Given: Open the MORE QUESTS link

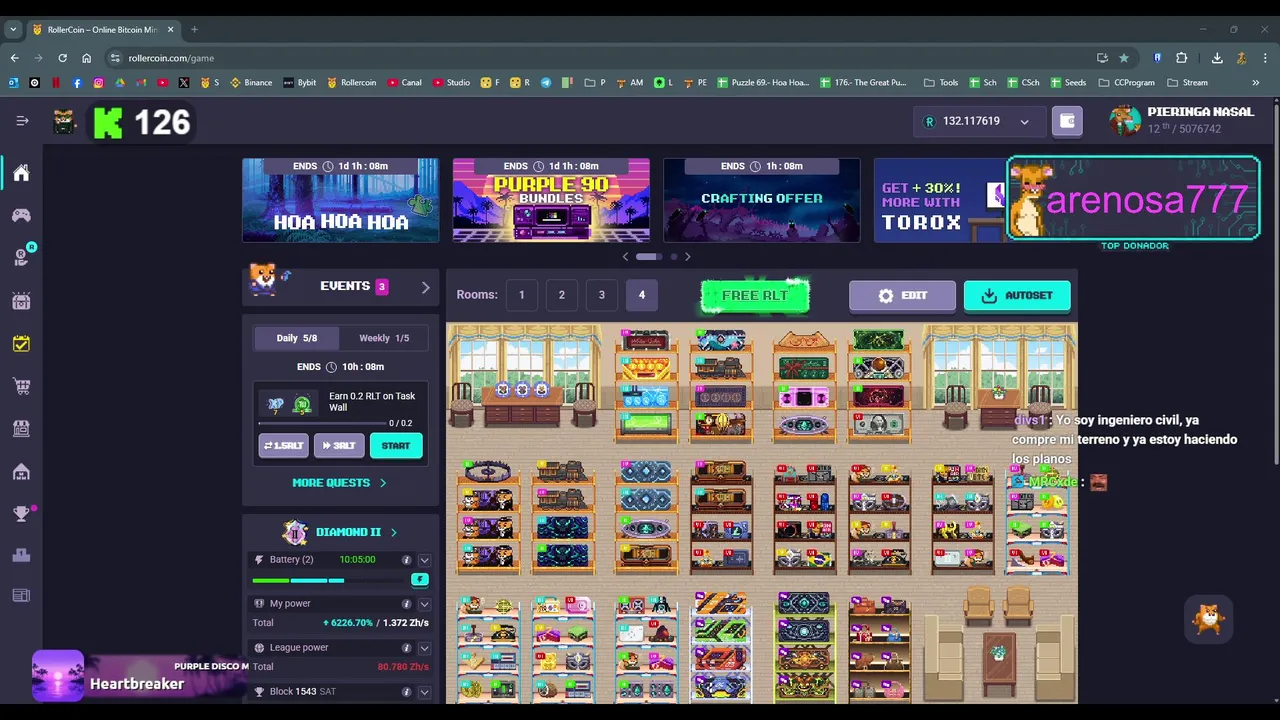Looking at the screenshot, I should [x=339, y=483].
